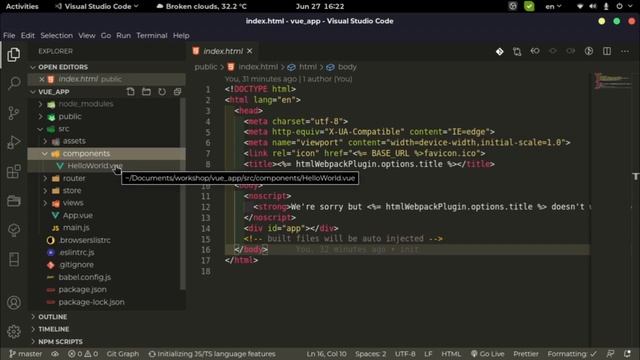The height and width of the screenshot is (360, 640).
Task: Toggle Formatting check in status bar
Action: pos(572,354)
